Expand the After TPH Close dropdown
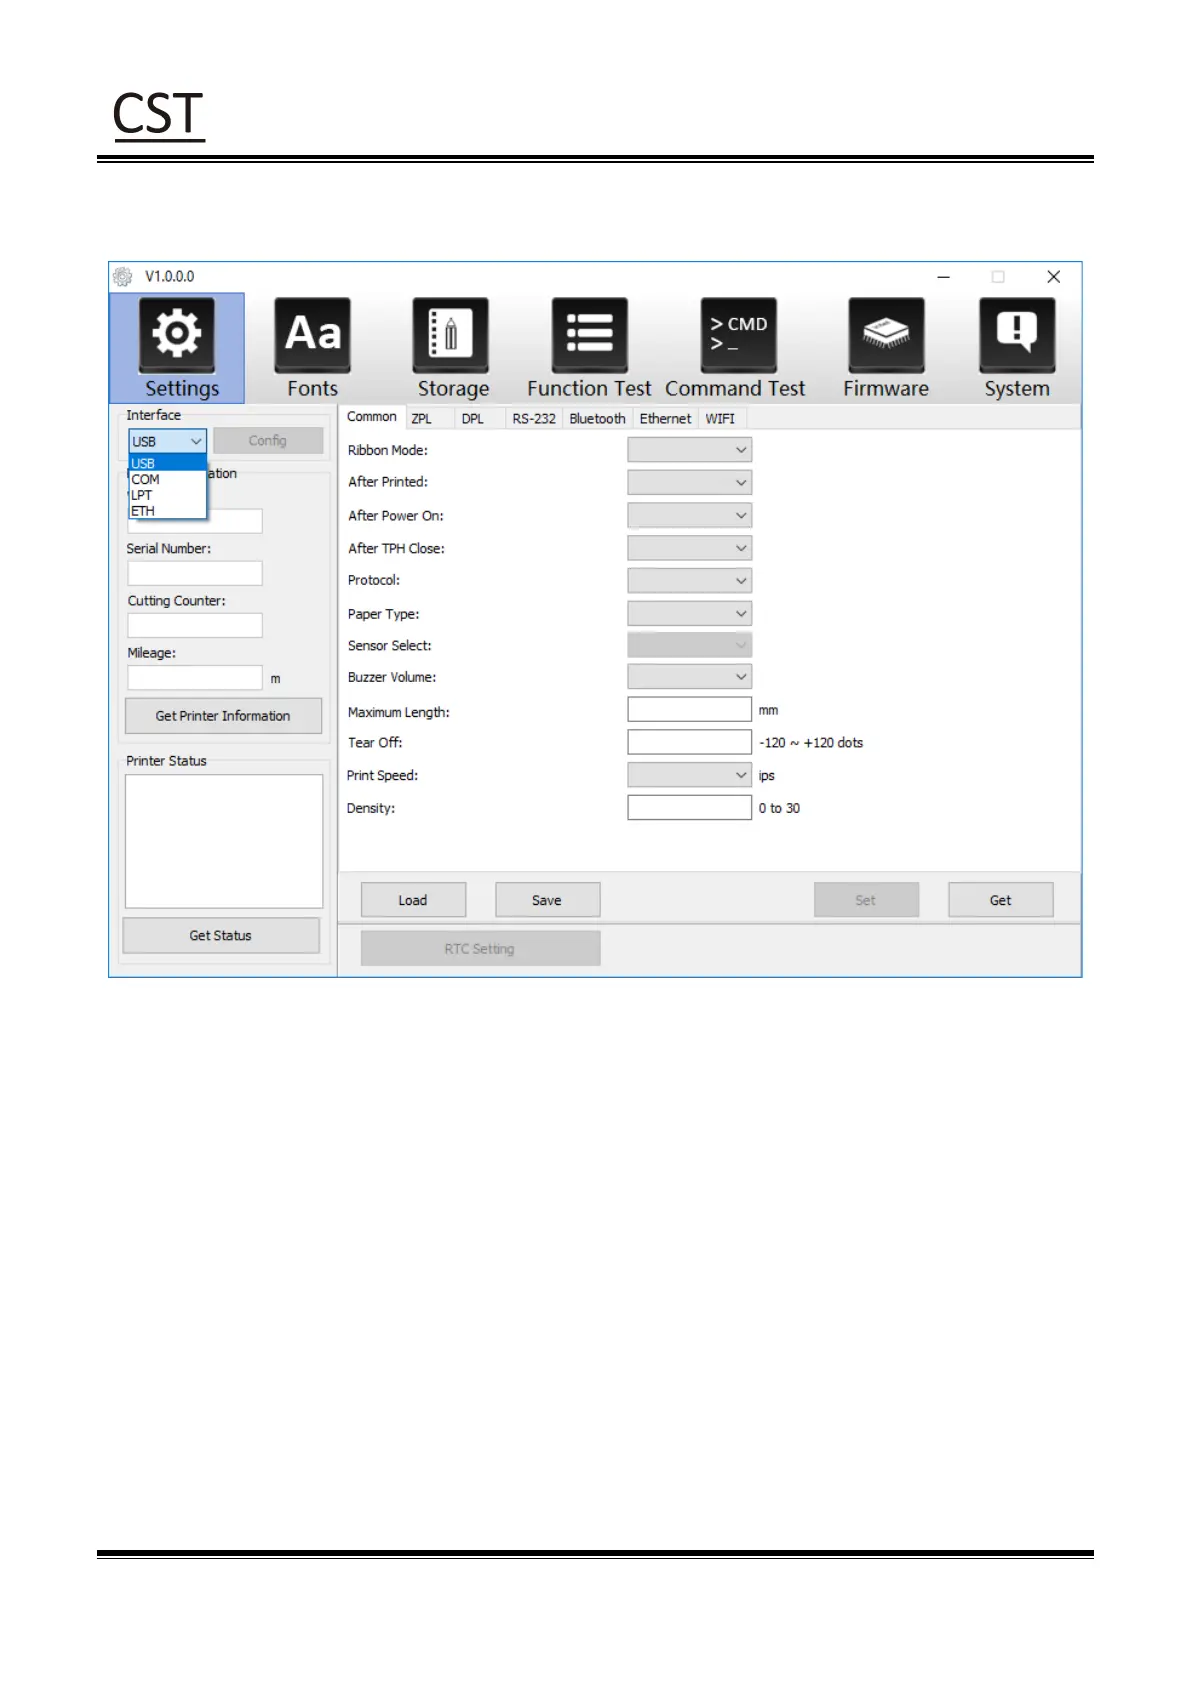Screen dimensions: 1191x1684 689,548
